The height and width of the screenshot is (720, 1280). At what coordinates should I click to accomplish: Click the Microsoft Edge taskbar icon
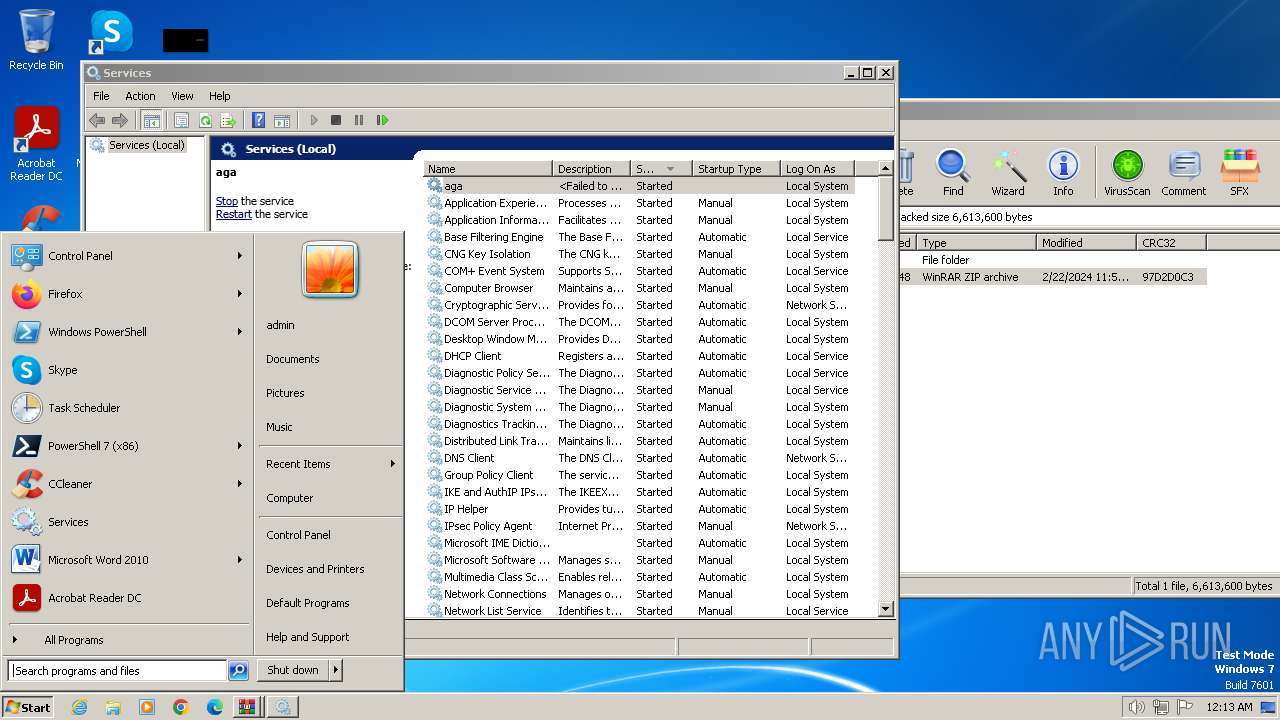click(x=215, y=707)
